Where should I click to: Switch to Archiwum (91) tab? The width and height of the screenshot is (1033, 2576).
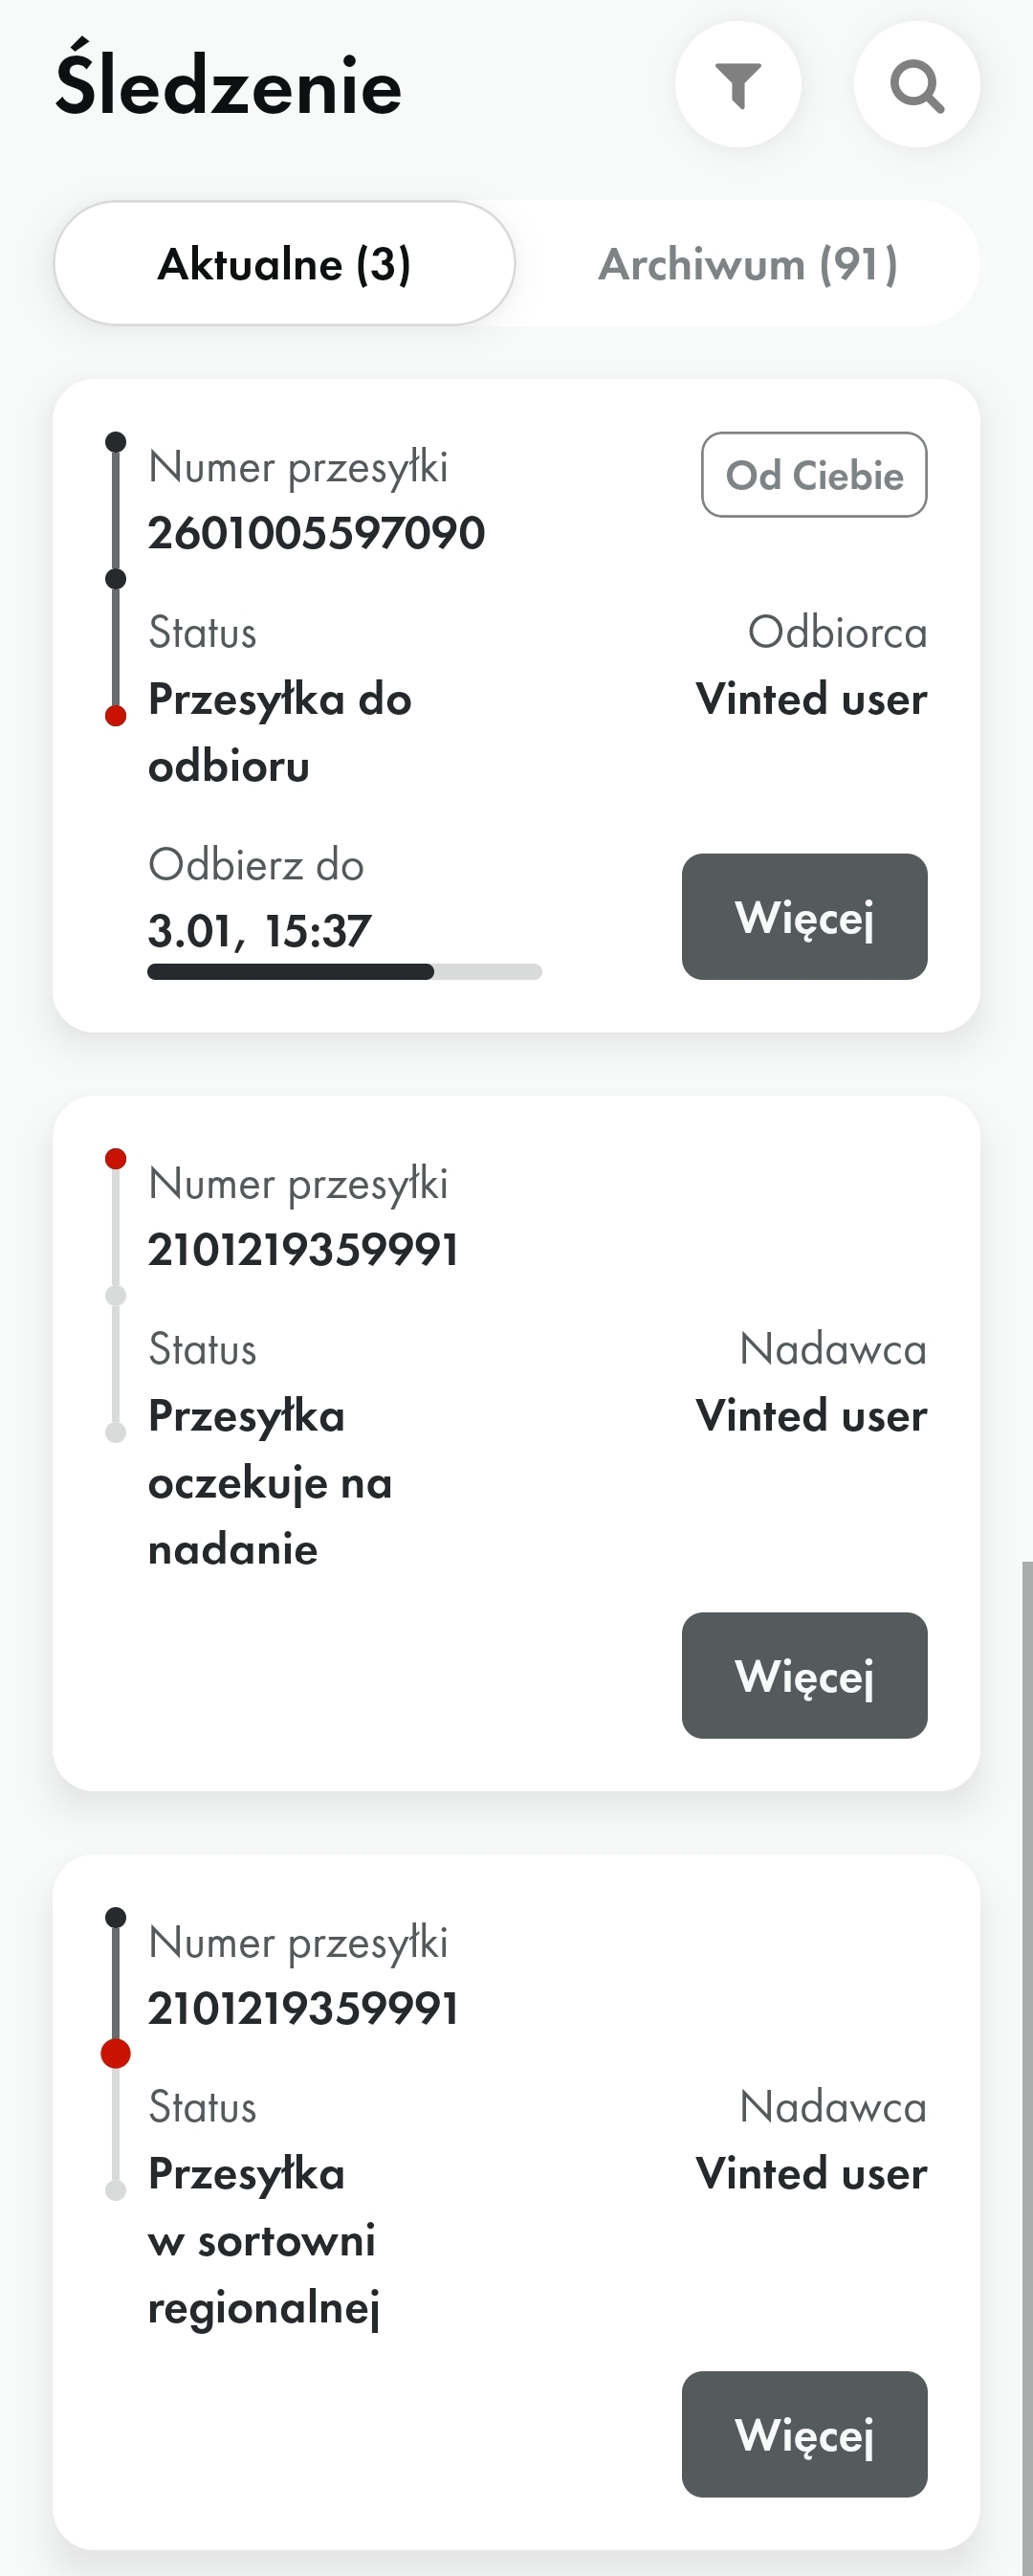(748, 264)
